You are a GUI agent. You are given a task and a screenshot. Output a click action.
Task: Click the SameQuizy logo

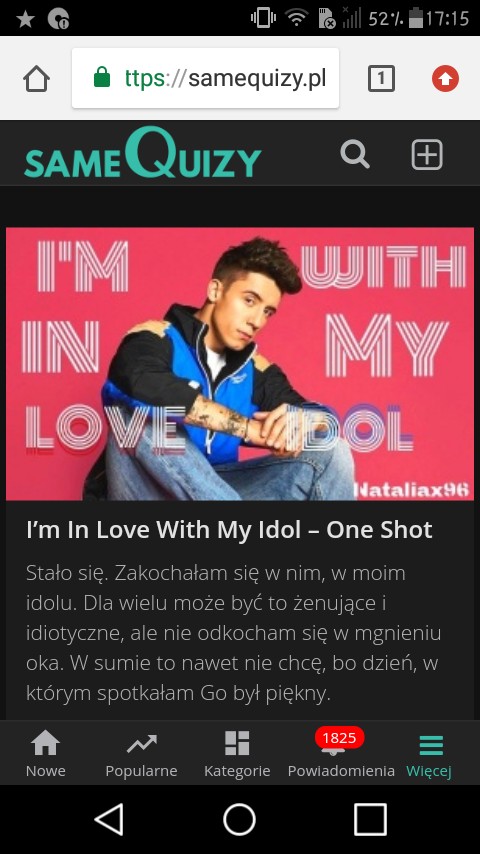pos(143,153)
